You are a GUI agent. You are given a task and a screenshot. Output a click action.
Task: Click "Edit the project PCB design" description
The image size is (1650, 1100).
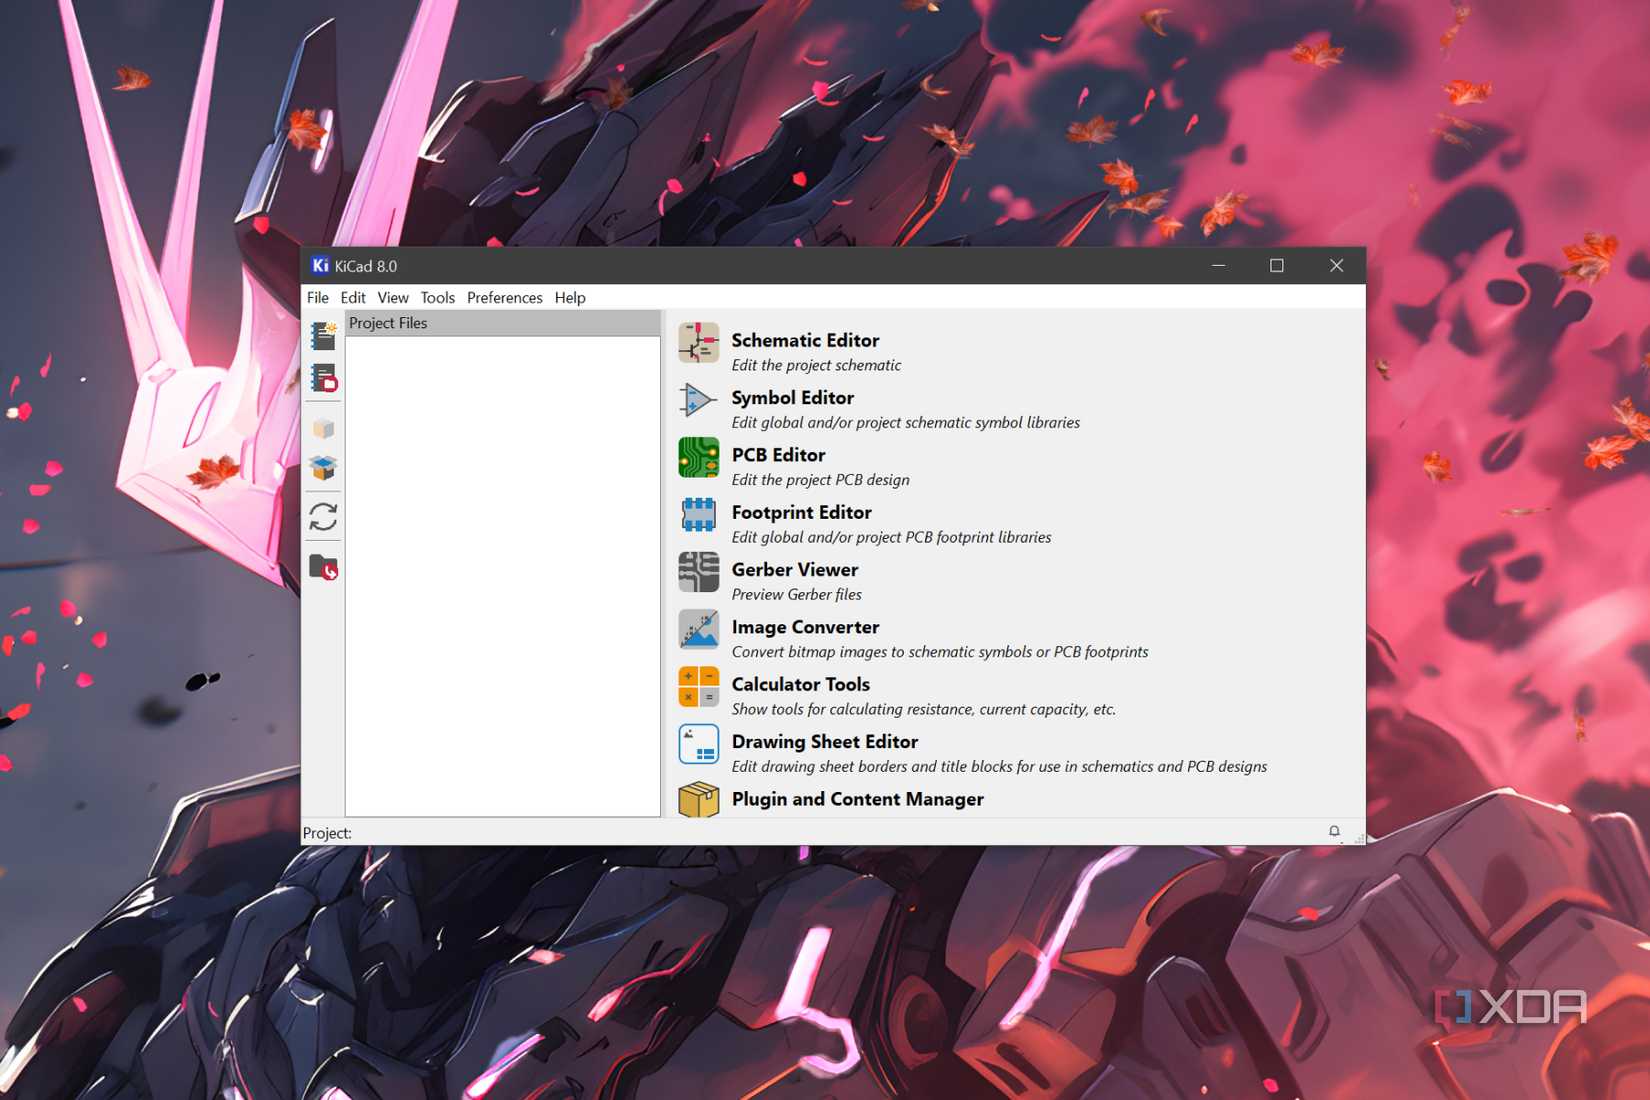821,480
